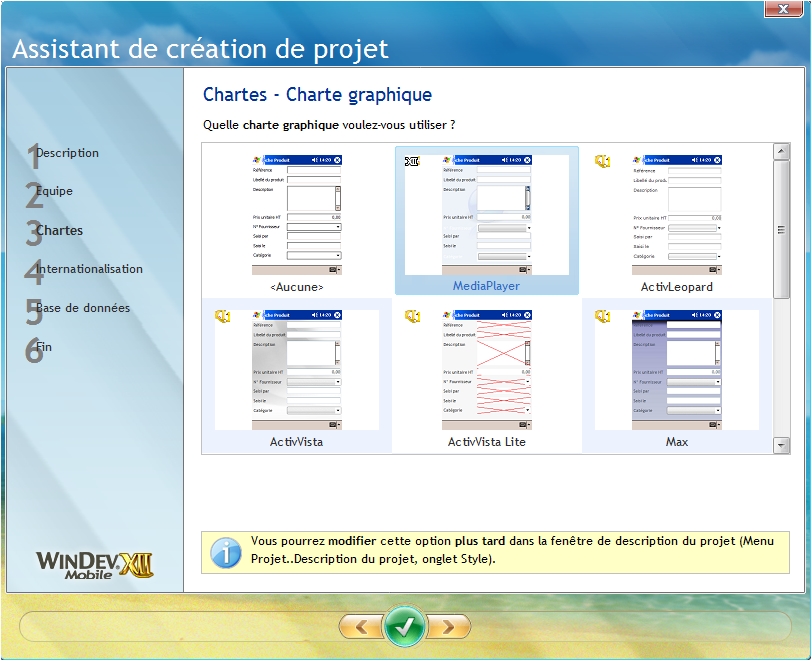Click the chart list scrollbar thumb
Image resolution: width=812 pixels, height=661 pixels.
781,229
